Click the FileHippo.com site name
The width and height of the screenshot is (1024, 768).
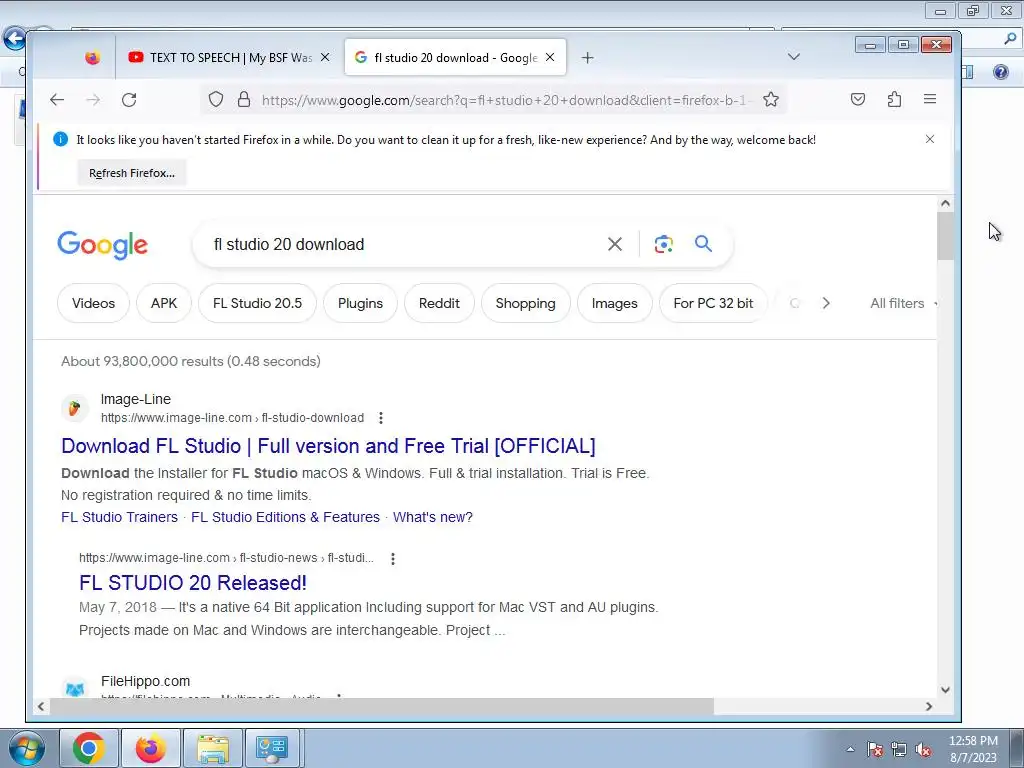click(146, 681)
